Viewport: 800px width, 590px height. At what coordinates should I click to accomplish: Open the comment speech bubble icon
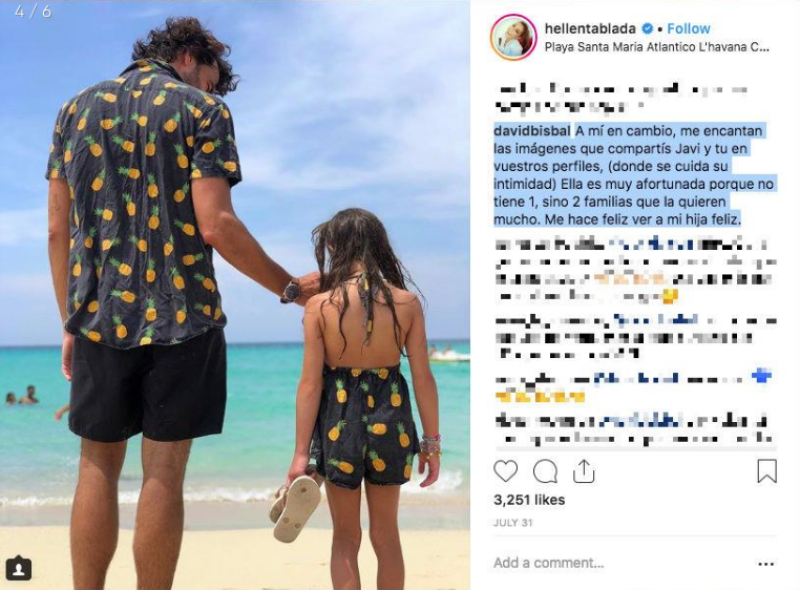click(x=545, y=472)
